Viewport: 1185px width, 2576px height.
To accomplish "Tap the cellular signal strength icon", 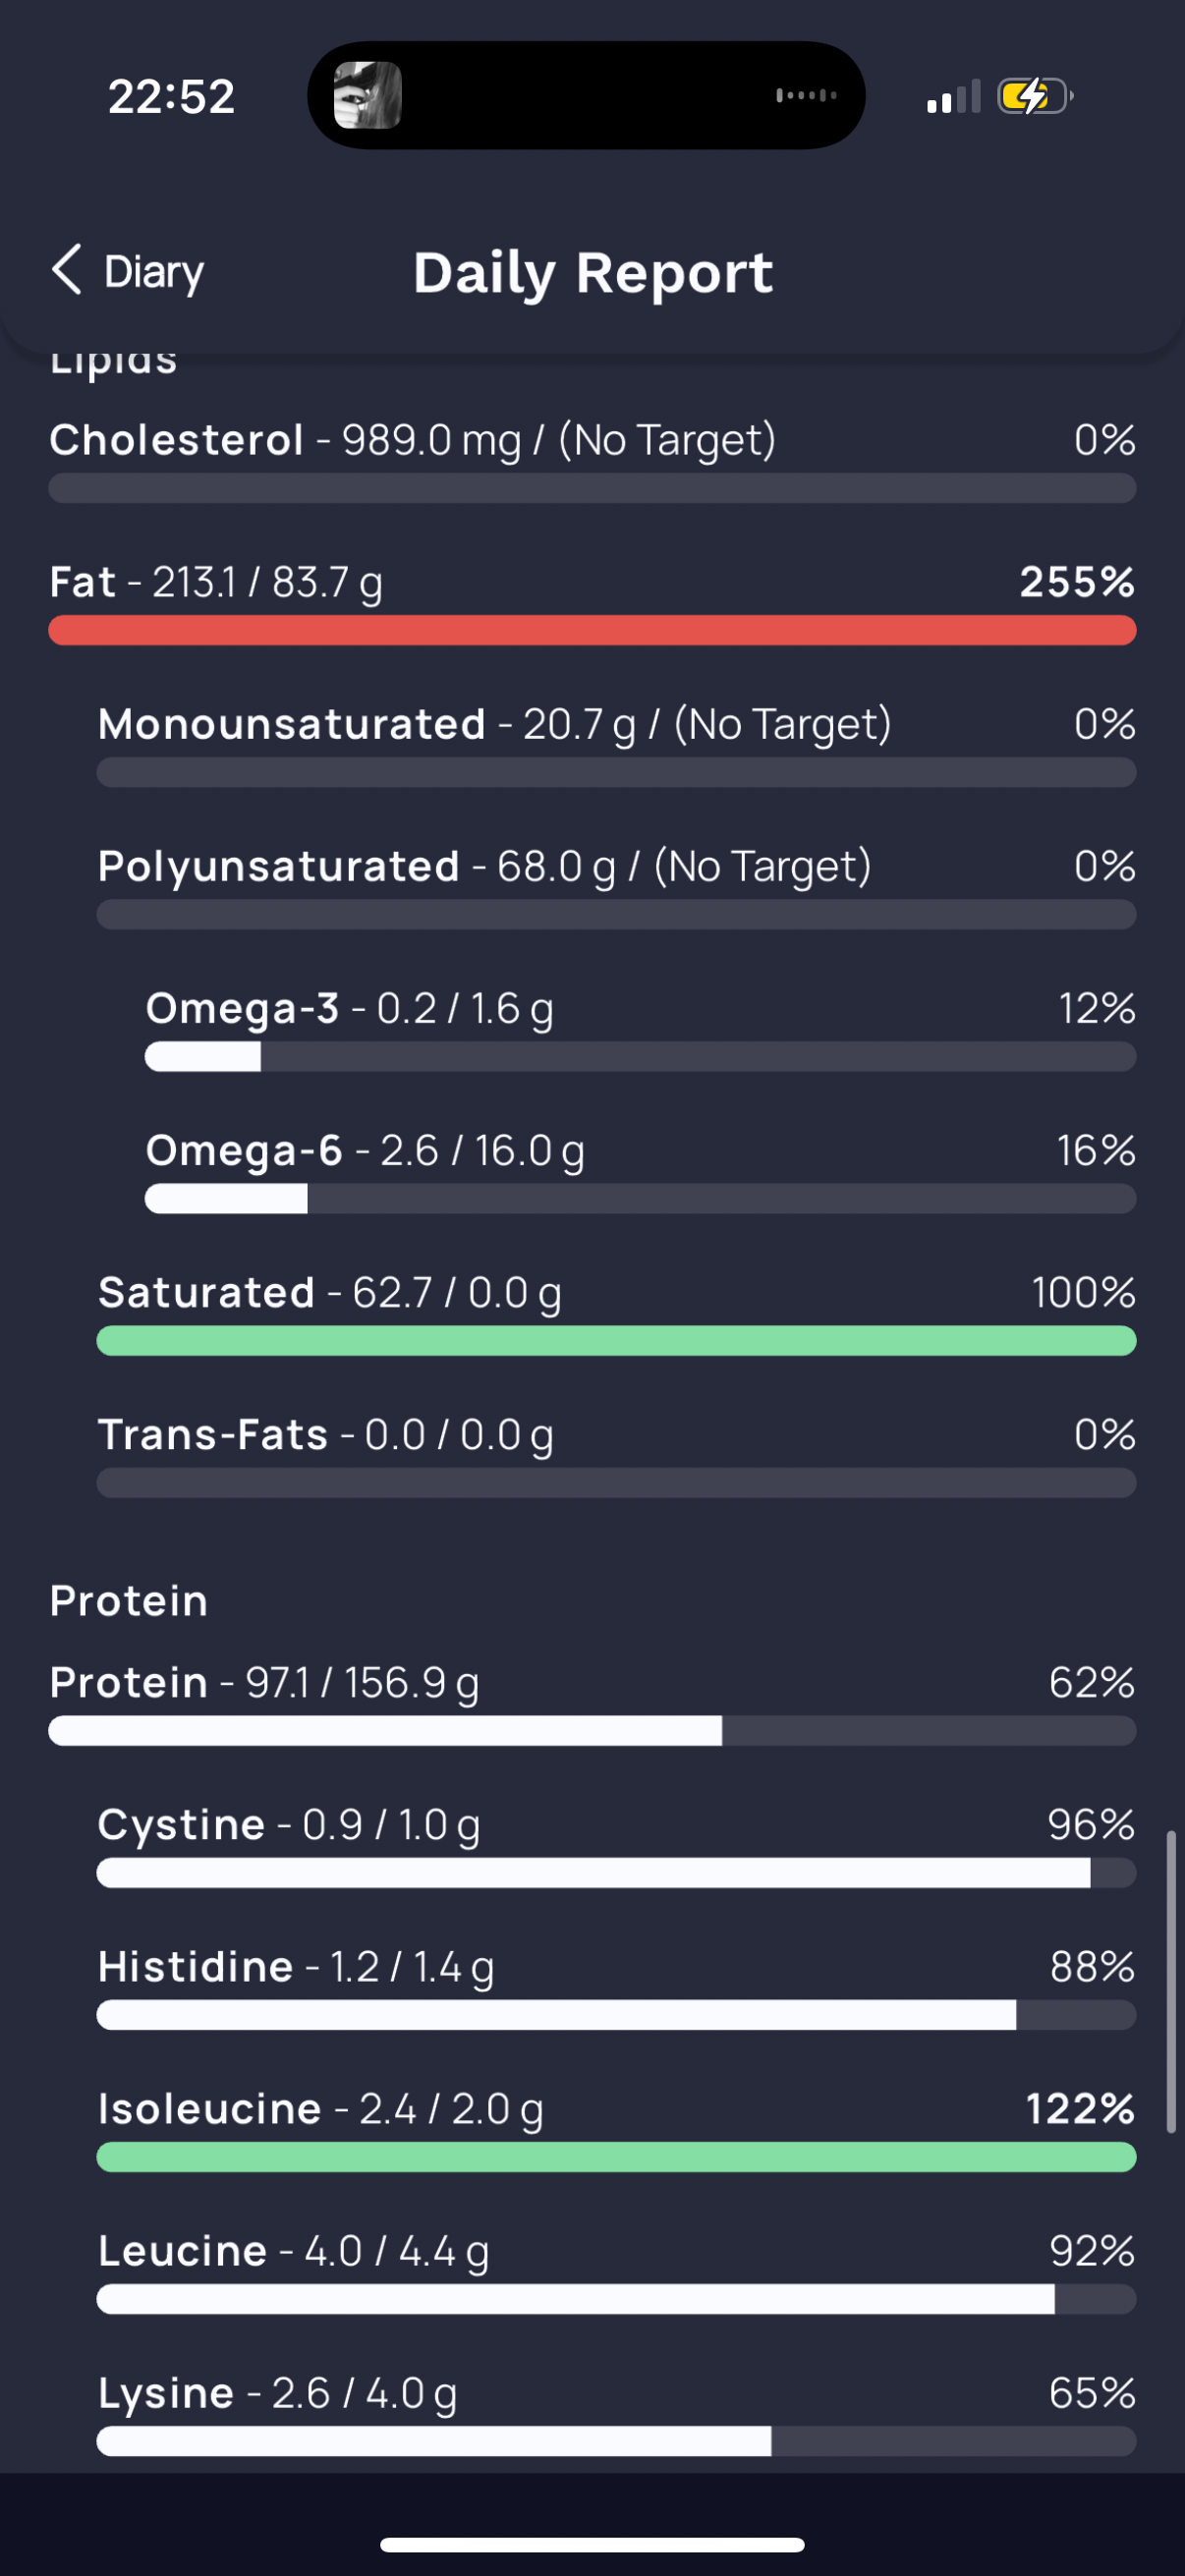I will (x=953, y=97).
